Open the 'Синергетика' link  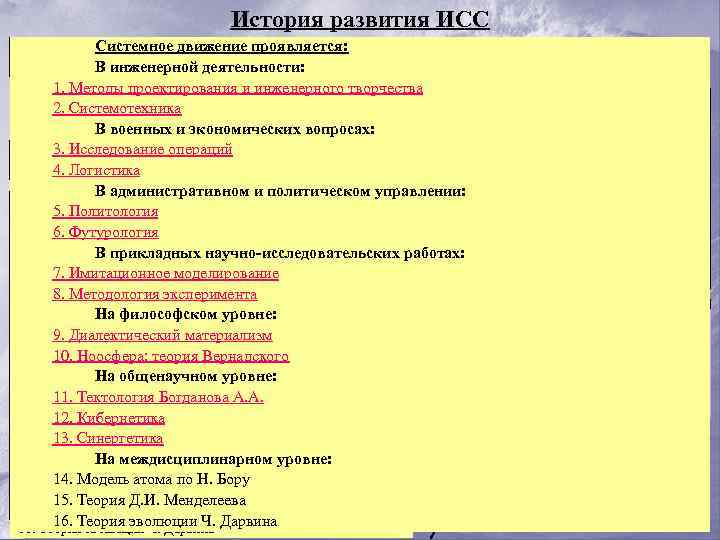107,438
